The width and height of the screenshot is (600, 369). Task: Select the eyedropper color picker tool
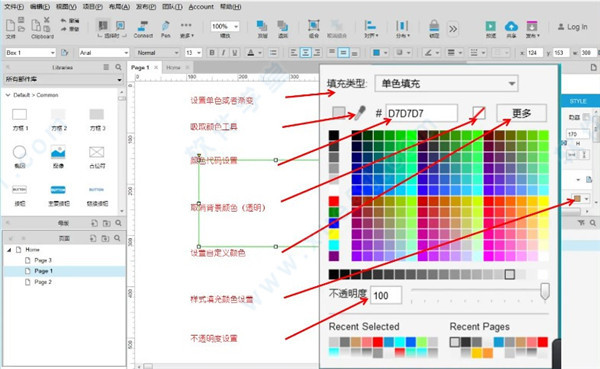coord(360,113)
